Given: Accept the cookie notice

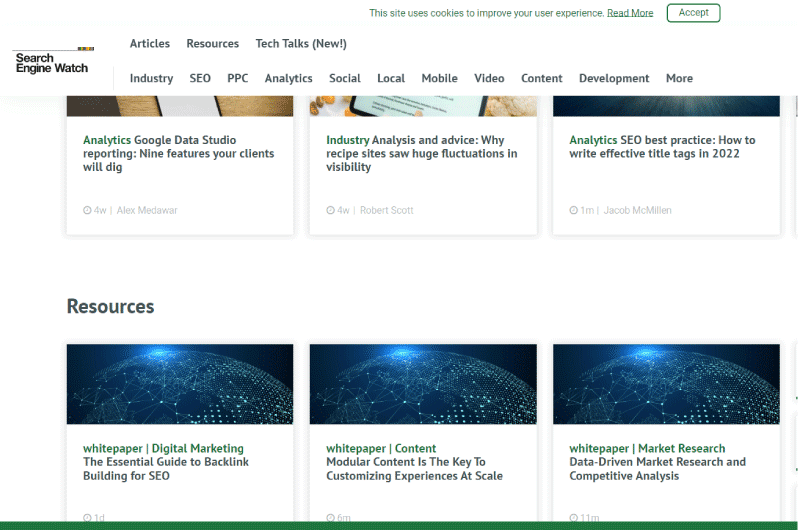Looking at the screenshot, I should (693, 13).
